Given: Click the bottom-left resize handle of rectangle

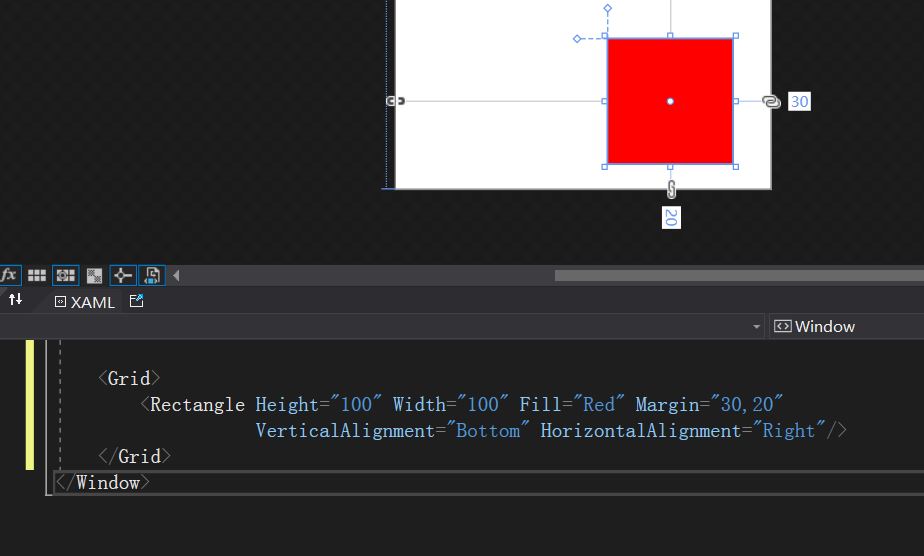Looking at the screenshot, I should tap(605, 167).
